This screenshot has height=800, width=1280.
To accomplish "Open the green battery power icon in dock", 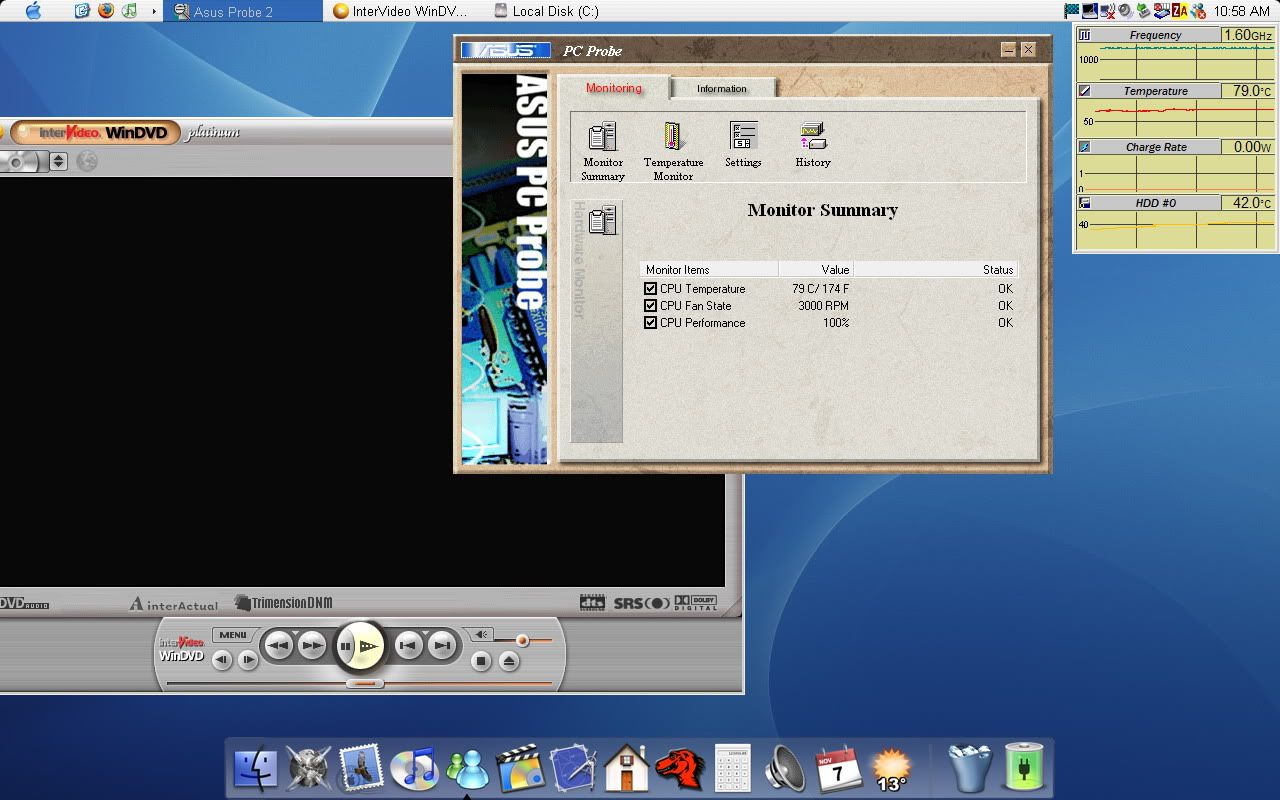I will pyautogui.click(x=1024, y=768).
